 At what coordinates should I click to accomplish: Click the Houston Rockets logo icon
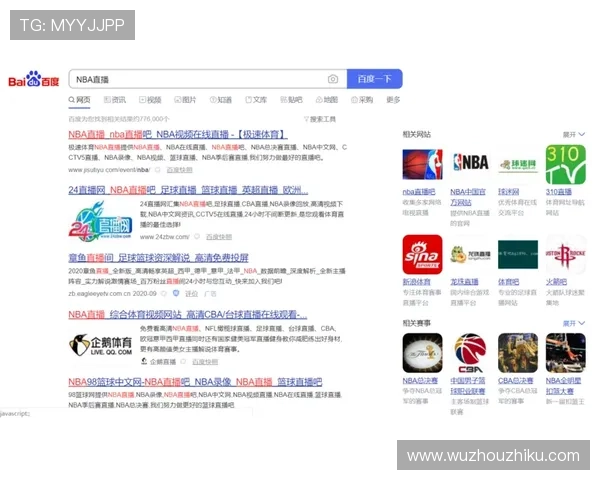[566, 255]
